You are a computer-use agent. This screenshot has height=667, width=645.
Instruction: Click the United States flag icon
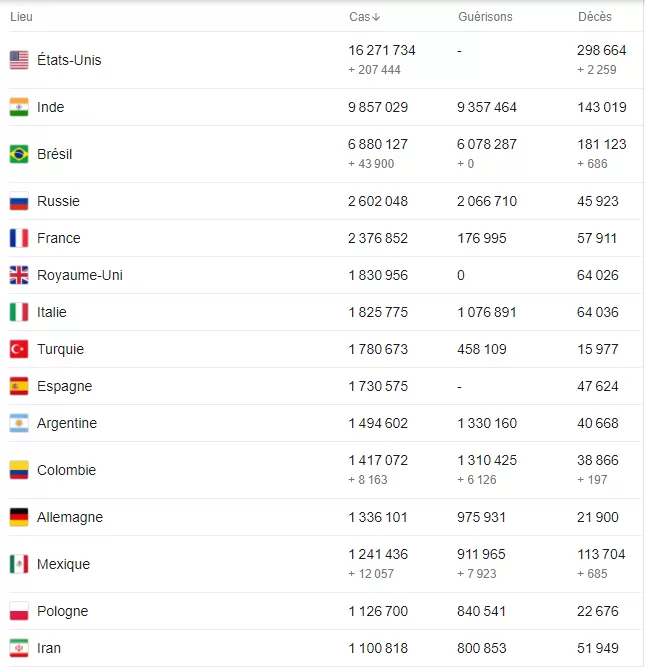coord(19,60)
